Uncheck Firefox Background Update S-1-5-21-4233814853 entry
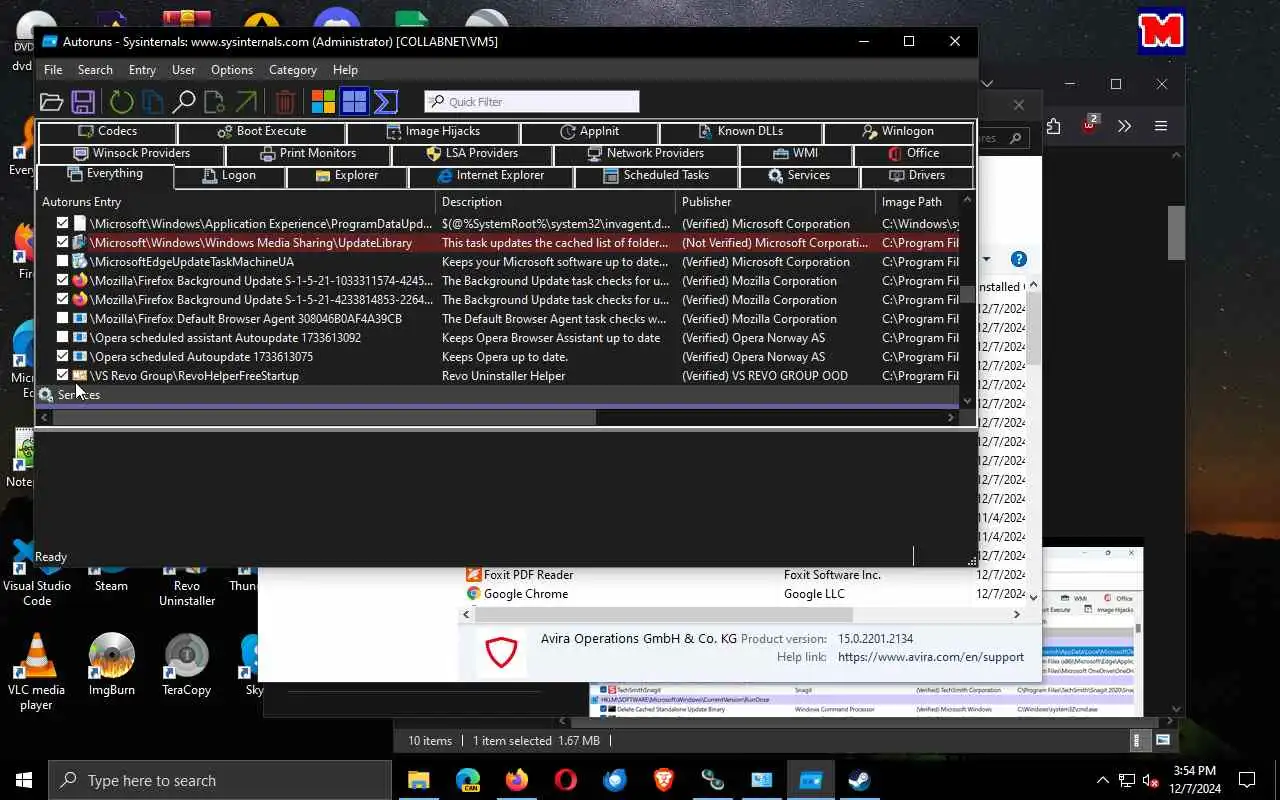Viewport: 1280px width, 800px height. point(63,299)
